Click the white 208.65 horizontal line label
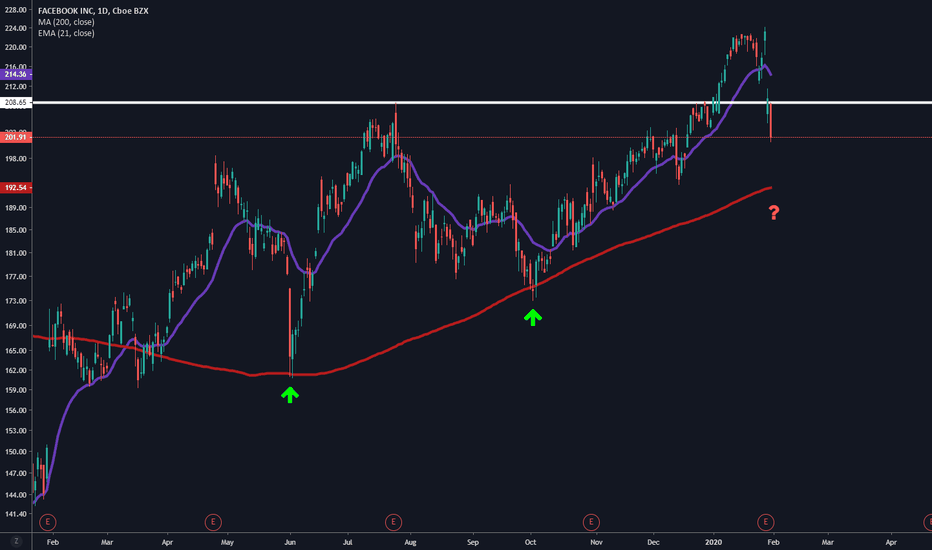 click(16, 102)
